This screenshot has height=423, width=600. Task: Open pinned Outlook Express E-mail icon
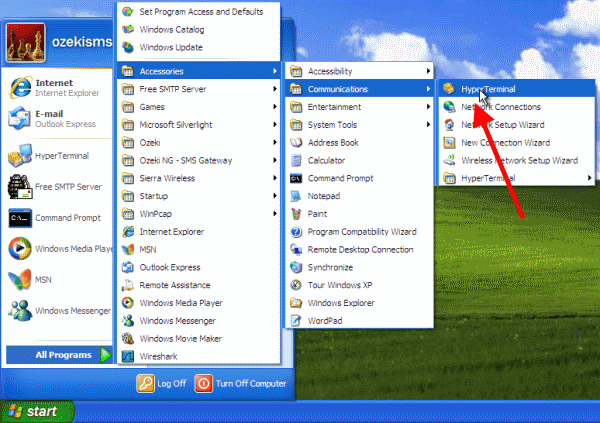click(x=20, y=119)
